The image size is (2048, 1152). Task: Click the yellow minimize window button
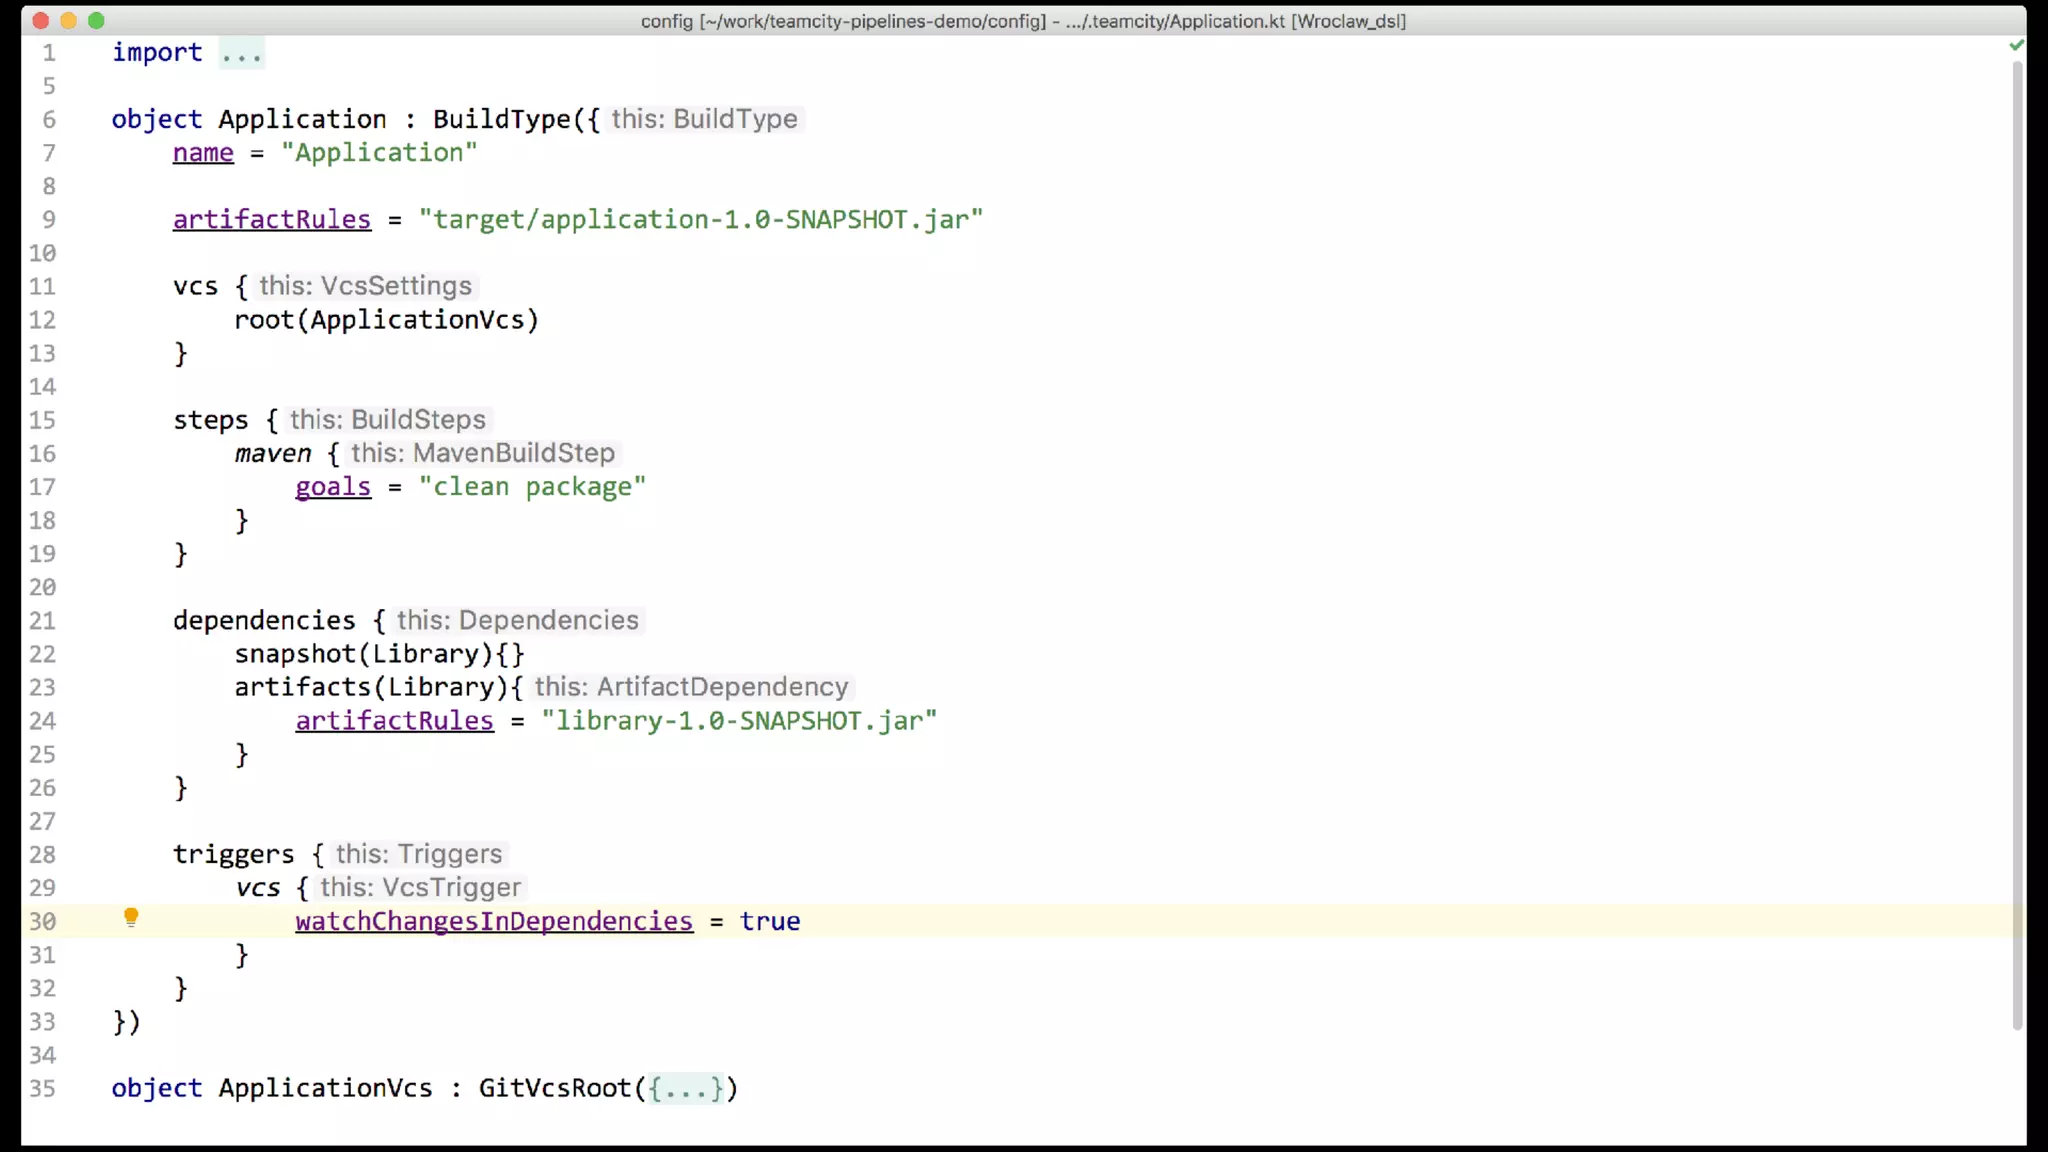(68, 20)
